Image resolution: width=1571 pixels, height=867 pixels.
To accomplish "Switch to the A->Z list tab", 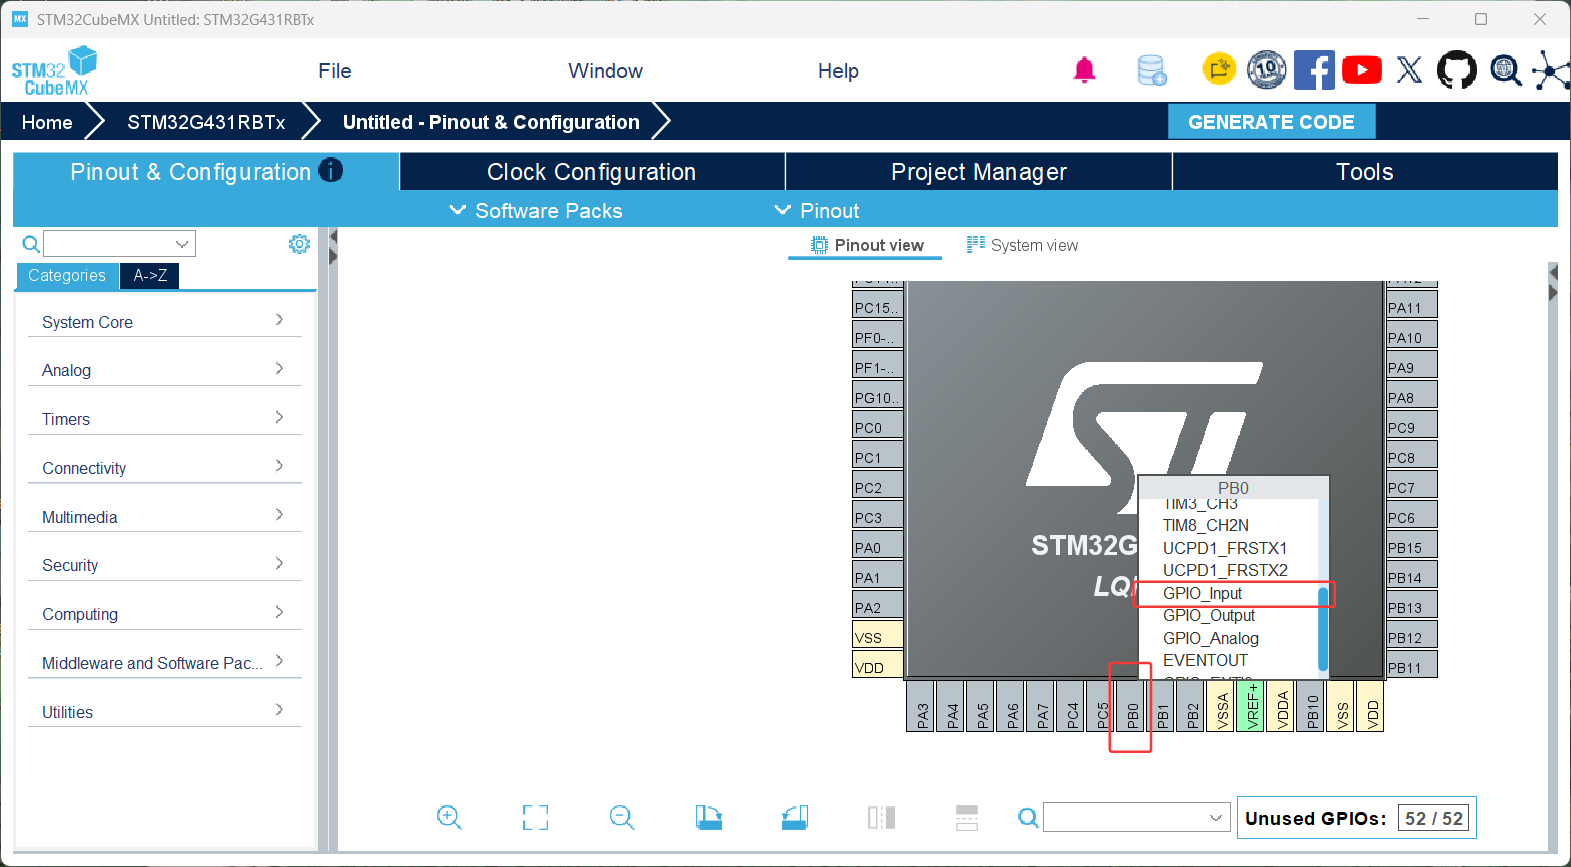I will click(150, 275).
